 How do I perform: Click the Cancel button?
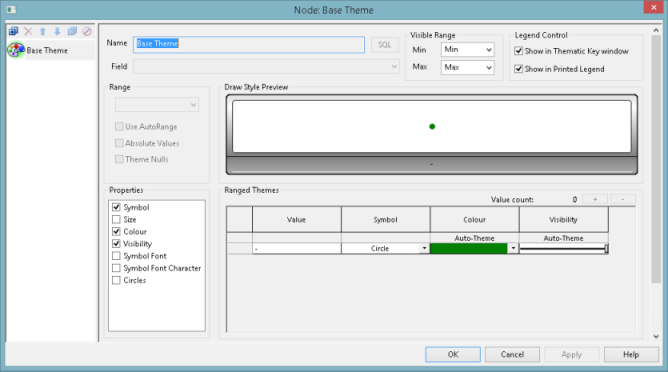pos(513,355)
